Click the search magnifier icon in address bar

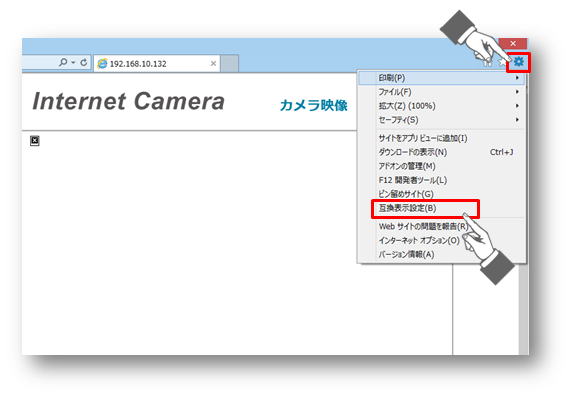click(x=63, y=62)
